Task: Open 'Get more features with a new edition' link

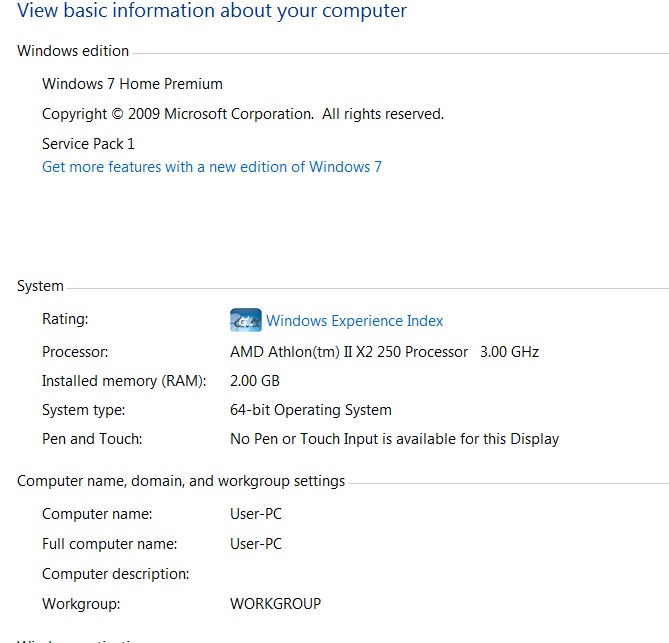Action: click(212, 167)
